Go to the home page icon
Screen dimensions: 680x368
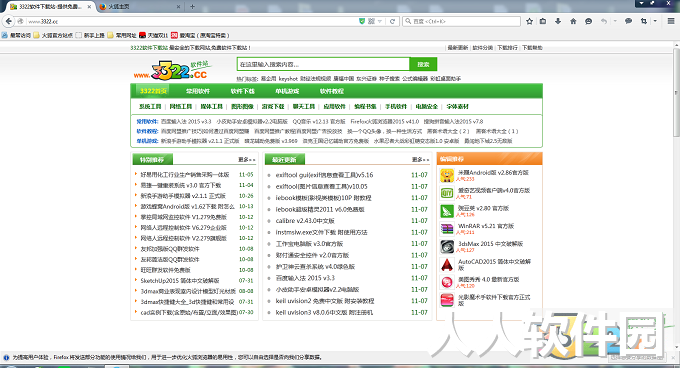[573, 21]
